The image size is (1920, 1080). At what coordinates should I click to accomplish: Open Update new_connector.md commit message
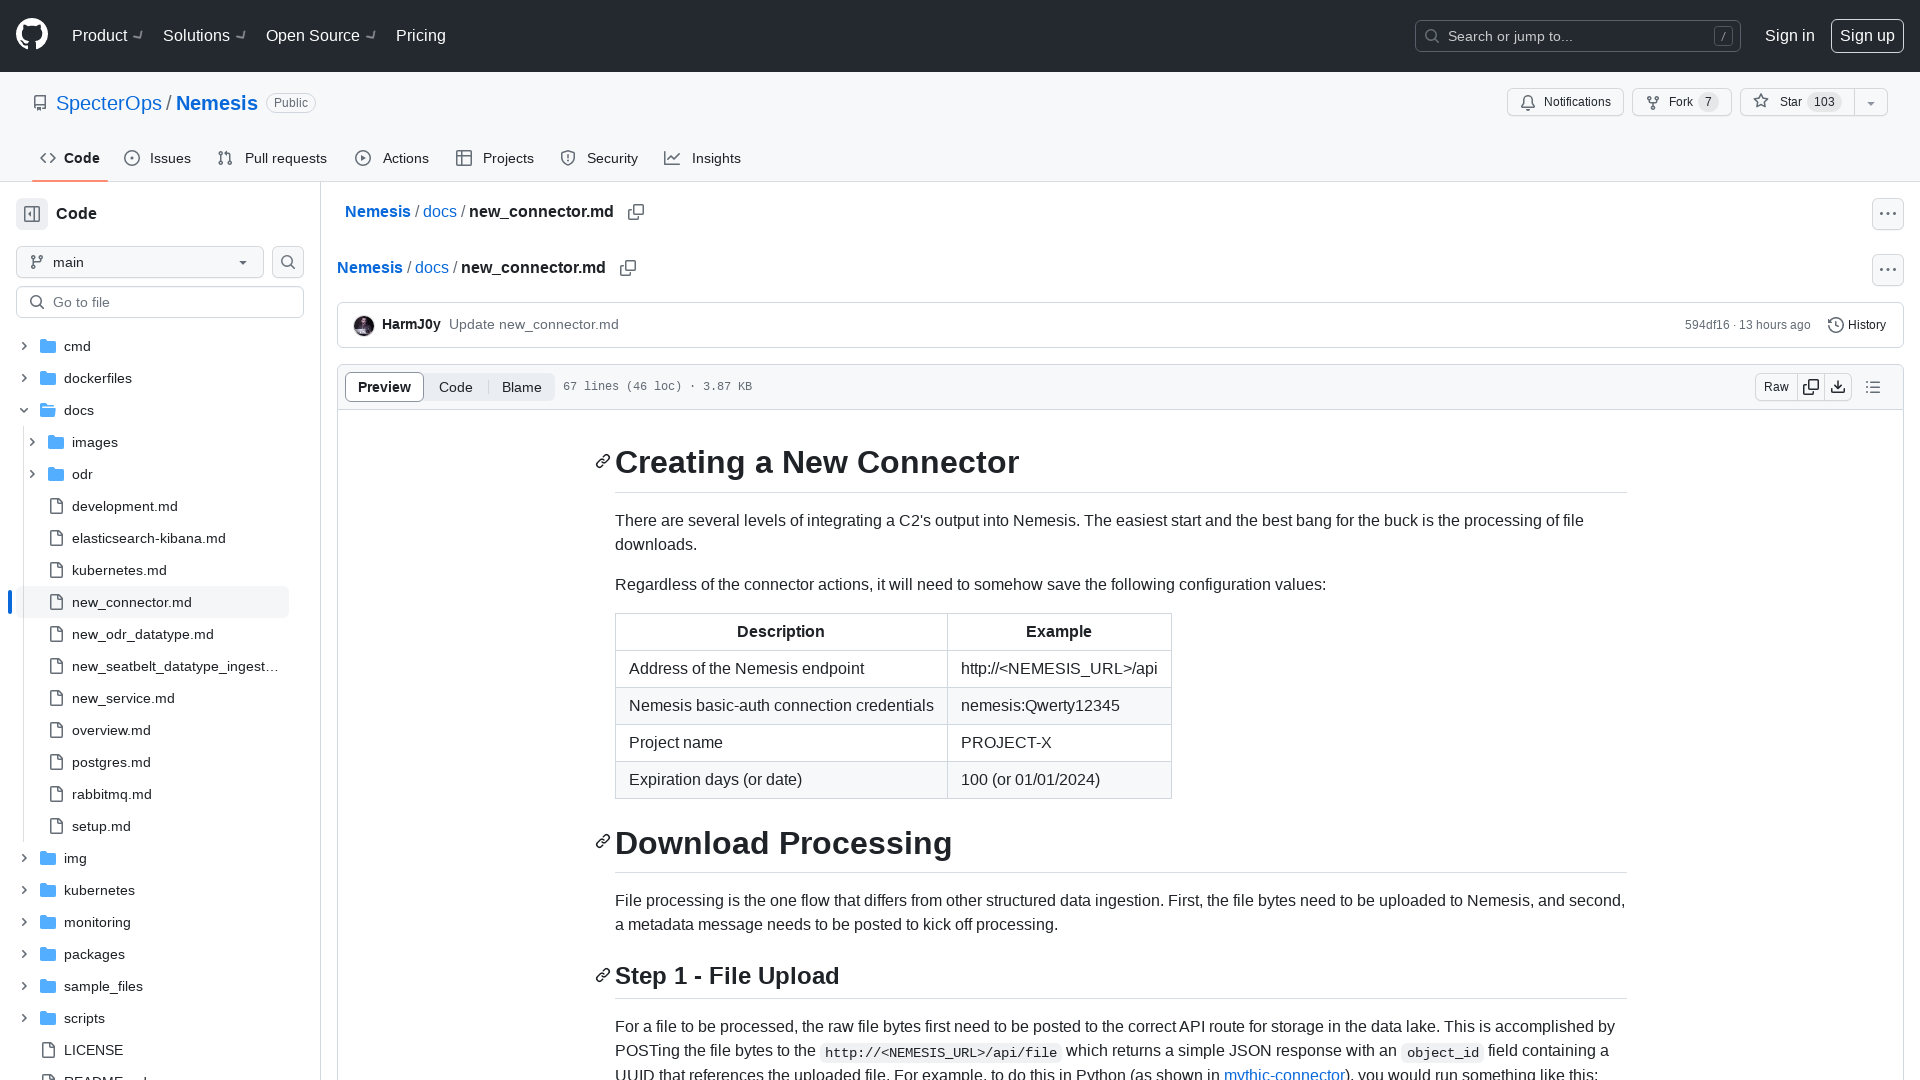coord(534,325)
